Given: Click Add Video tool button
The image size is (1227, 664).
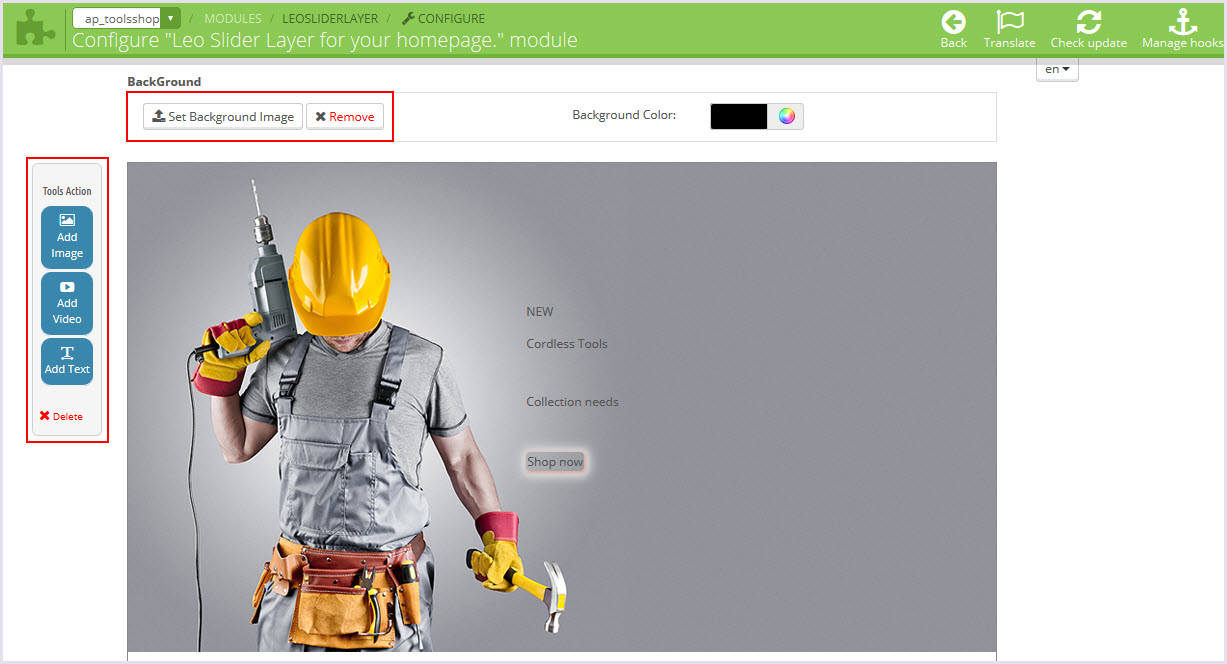Looking at the screenshot, I should click(x=67, y=303).
